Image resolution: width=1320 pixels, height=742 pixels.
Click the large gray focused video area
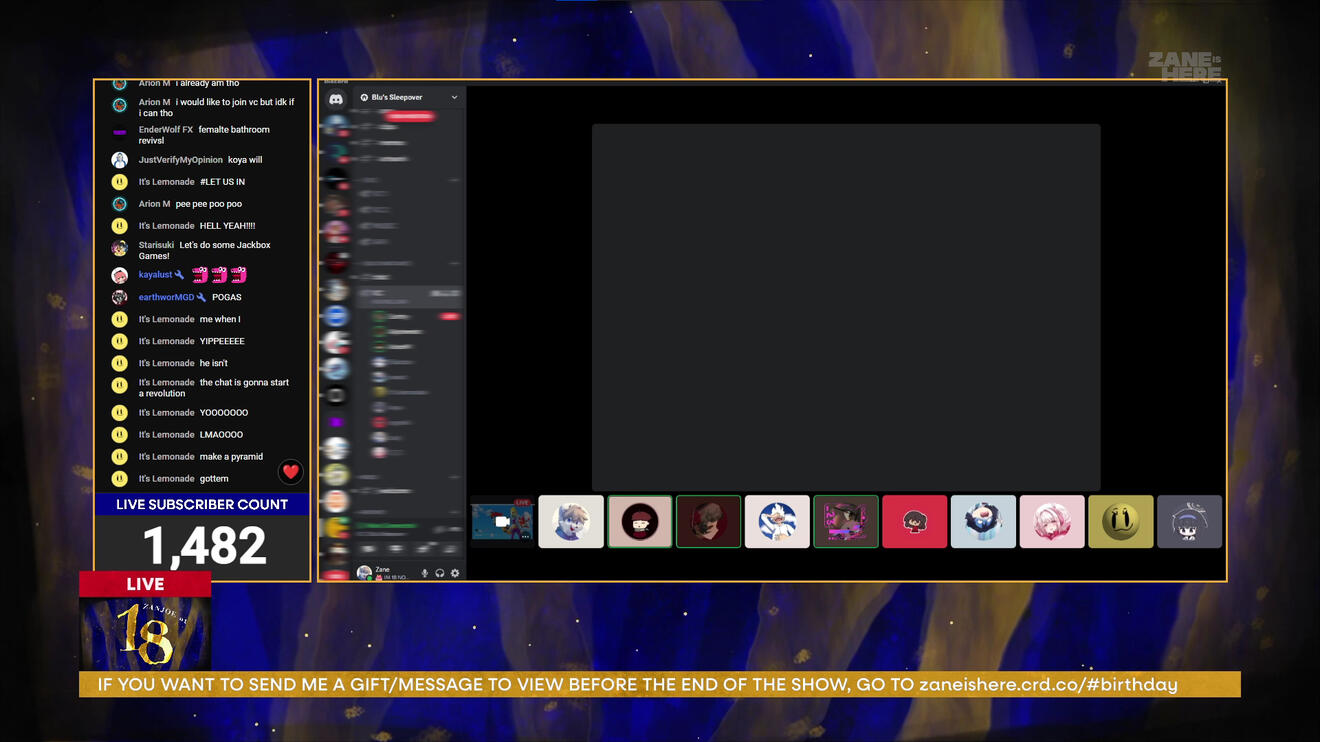coord(846,307)
